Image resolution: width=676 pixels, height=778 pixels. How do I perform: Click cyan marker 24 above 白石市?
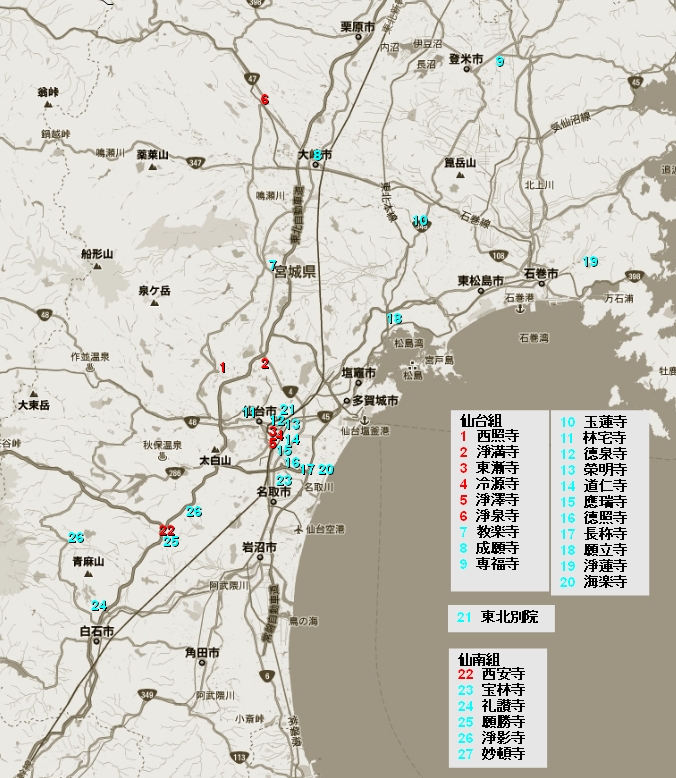[x=99, y=605]
